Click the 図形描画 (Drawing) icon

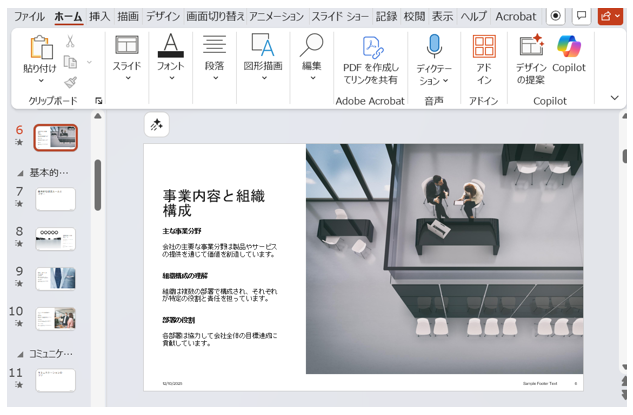[x=263, y=45]
